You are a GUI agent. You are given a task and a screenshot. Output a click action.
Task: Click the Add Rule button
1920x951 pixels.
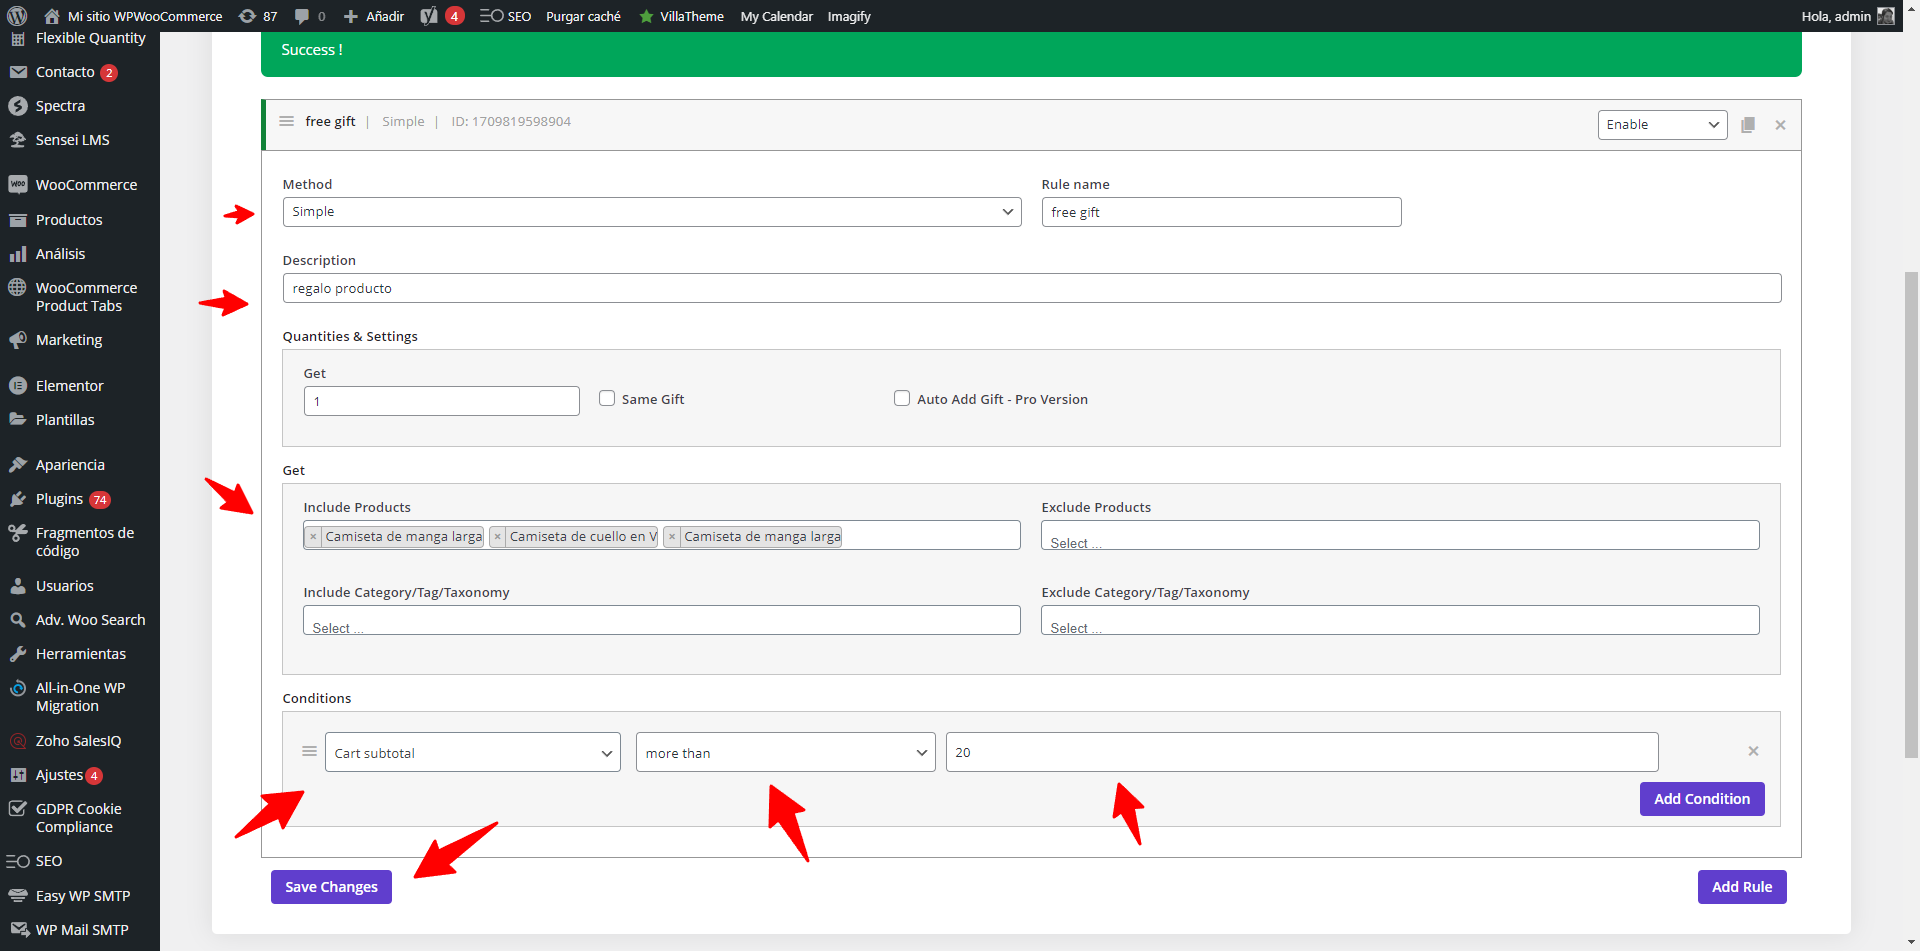coord(1742,887)
